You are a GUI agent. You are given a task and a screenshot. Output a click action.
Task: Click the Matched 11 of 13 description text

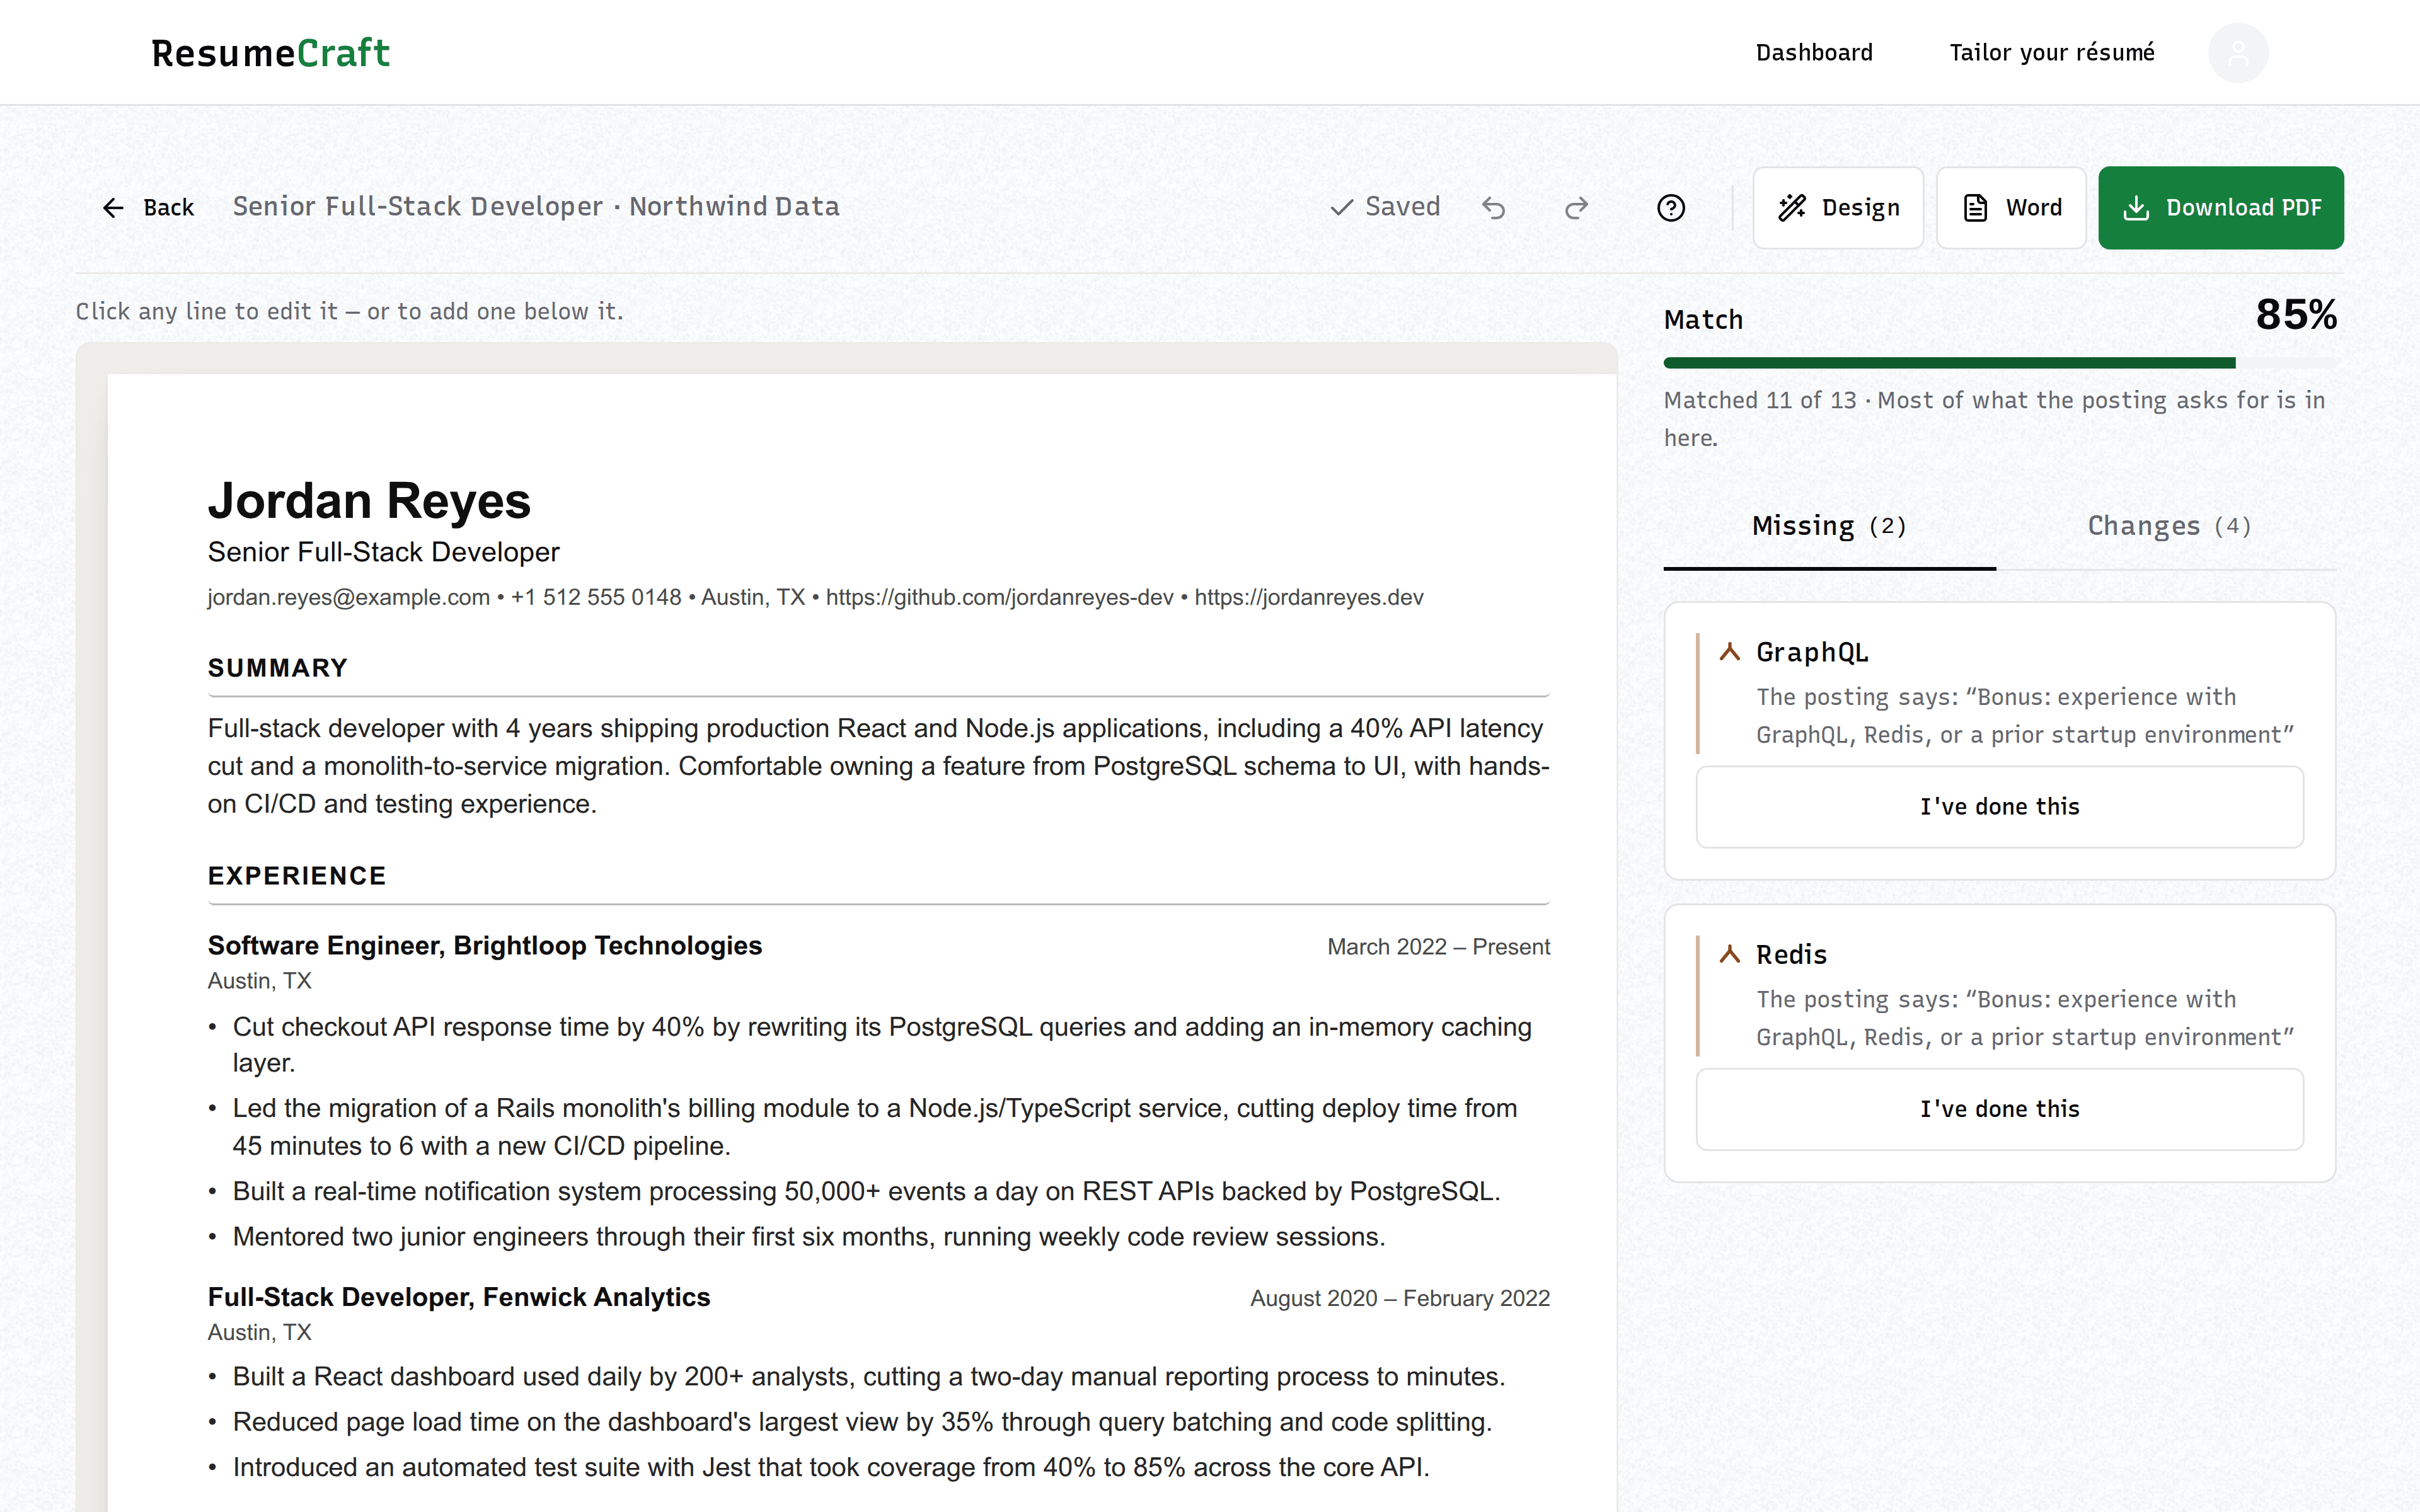(x=1994, y=419)
